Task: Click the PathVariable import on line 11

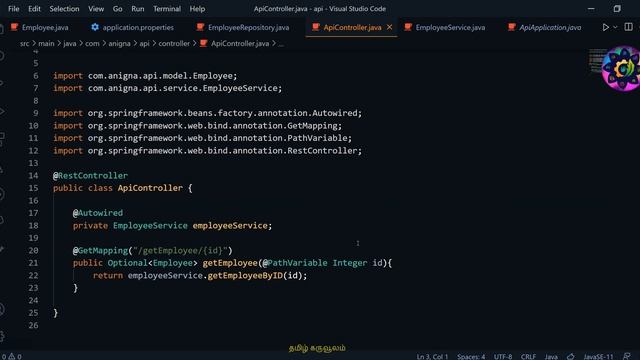Action: coord(202,138)
